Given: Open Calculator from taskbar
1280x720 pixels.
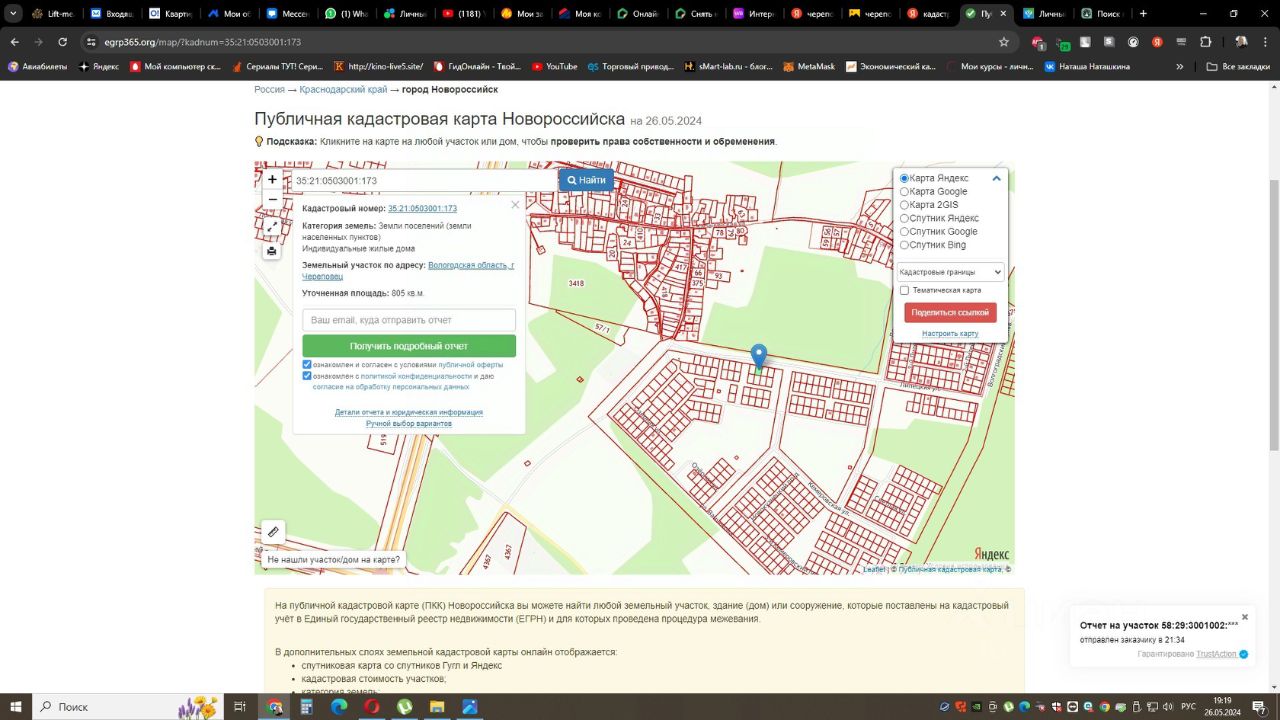Looking at the screenshot, I should [x=307, y=706].
